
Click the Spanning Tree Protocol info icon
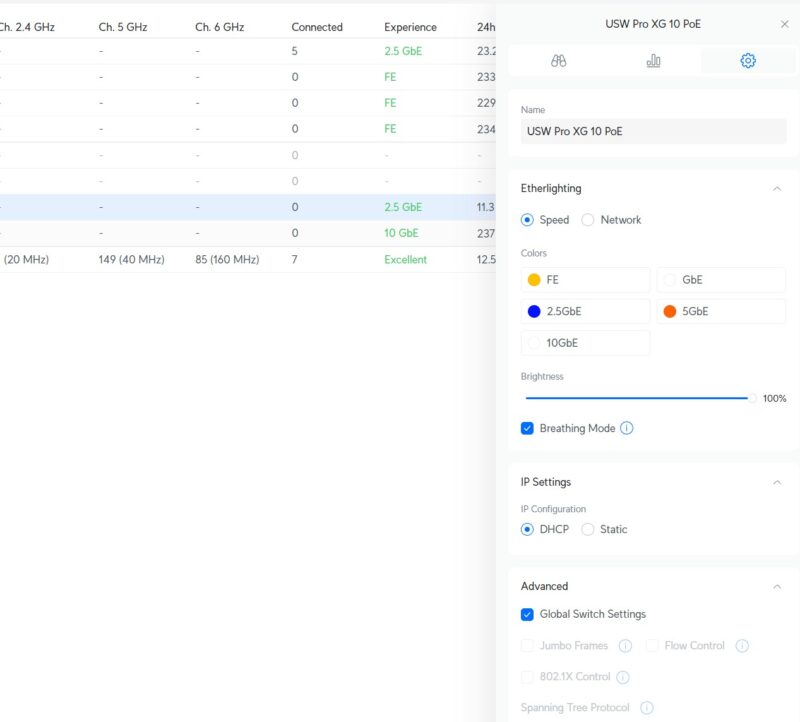[x=646, y=708]
